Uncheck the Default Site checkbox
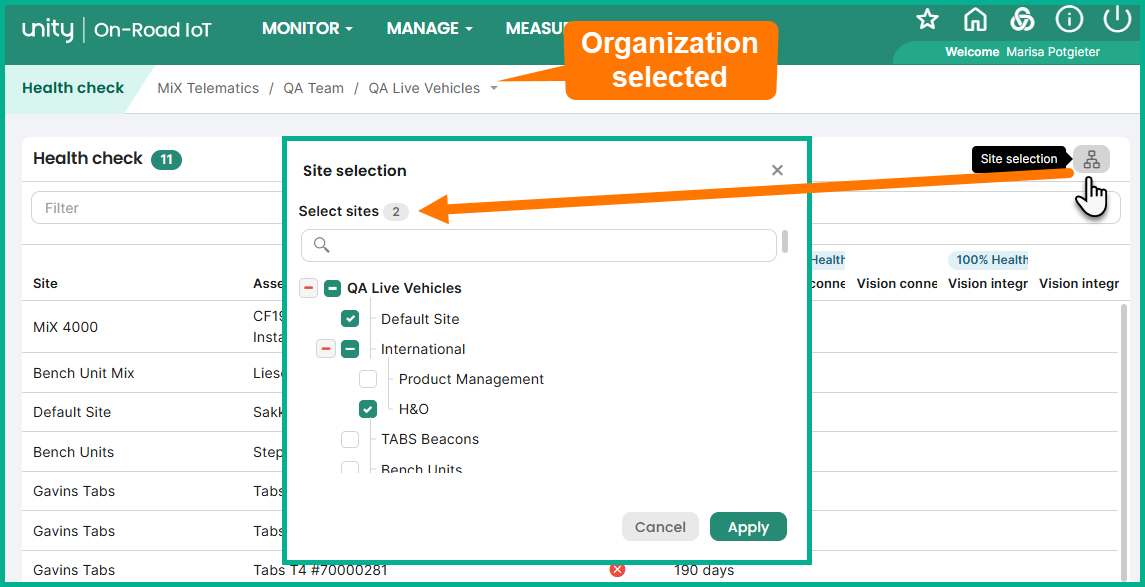 pos(350,318)
